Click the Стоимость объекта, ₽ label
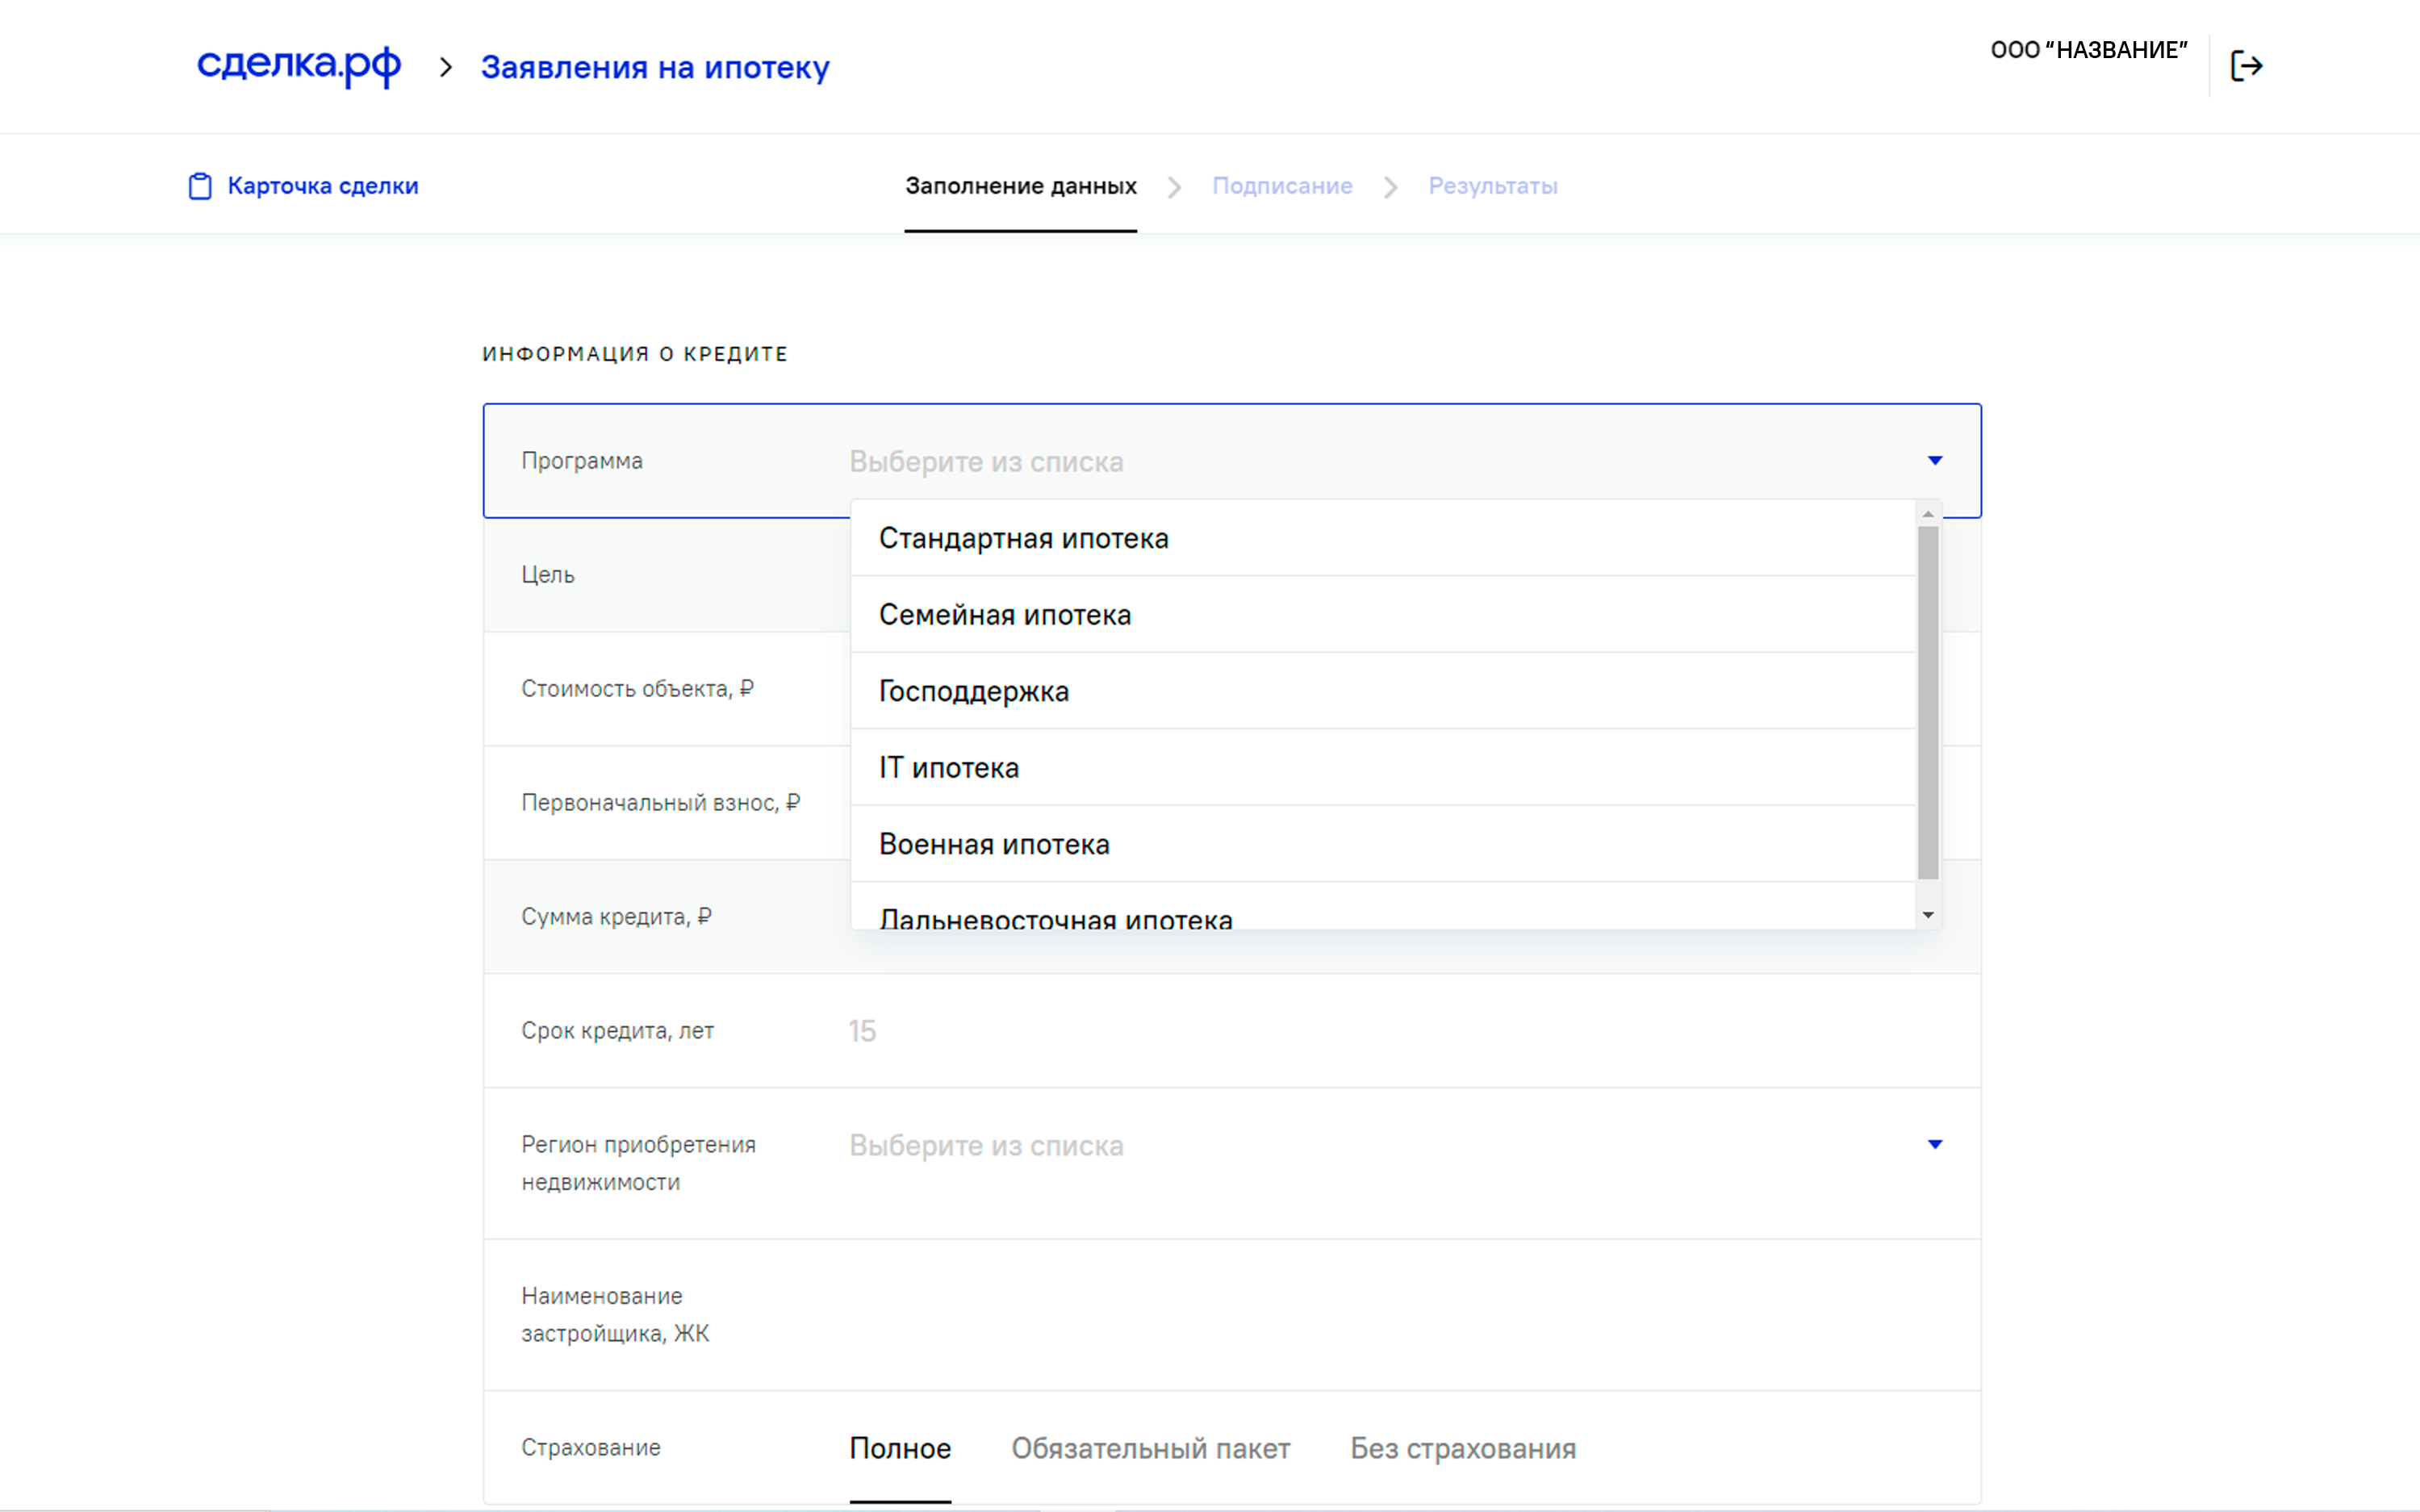 pyautogui.click(x=637, y=689)
